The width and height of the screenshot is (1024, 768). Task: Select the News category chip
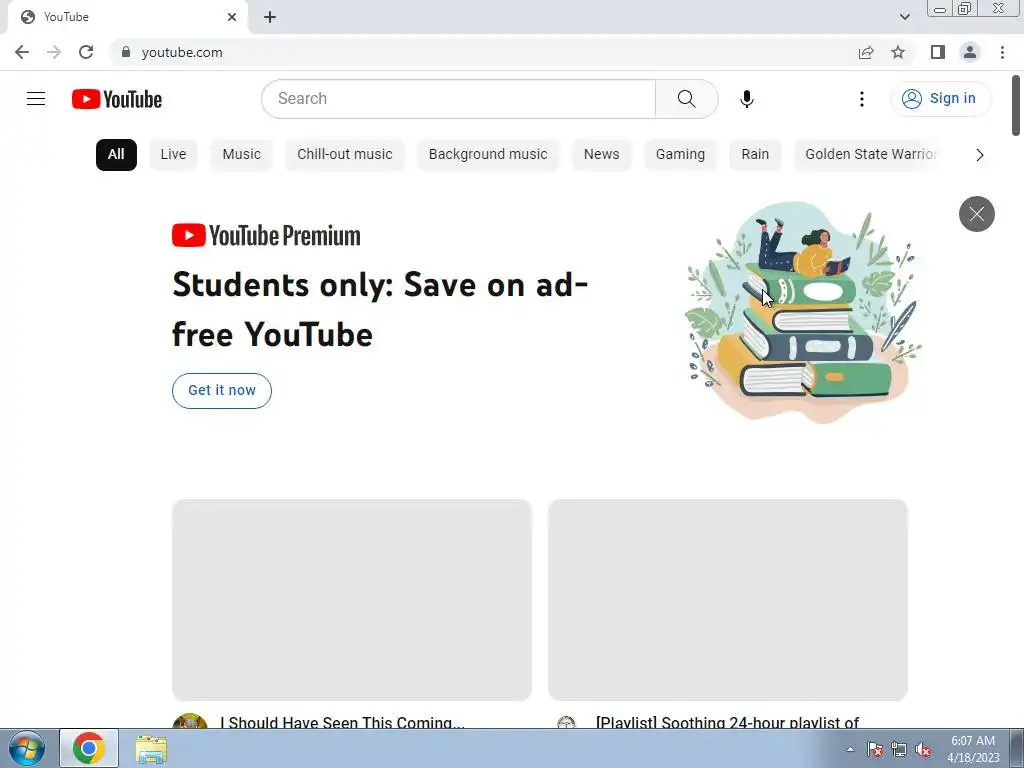coord(601,155)
